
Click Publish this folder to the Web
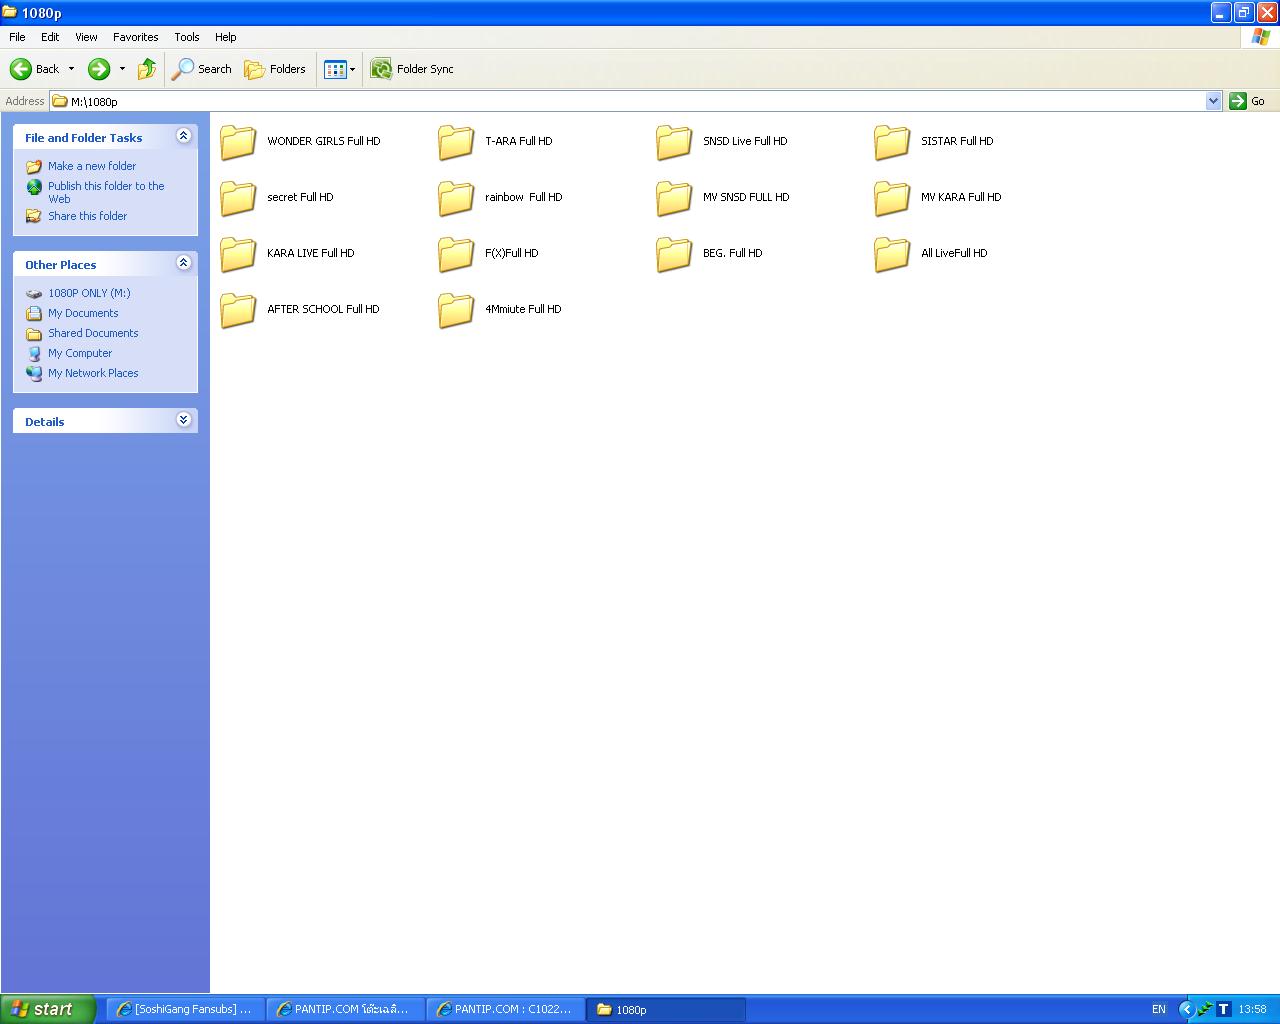[x=106, y=192]
